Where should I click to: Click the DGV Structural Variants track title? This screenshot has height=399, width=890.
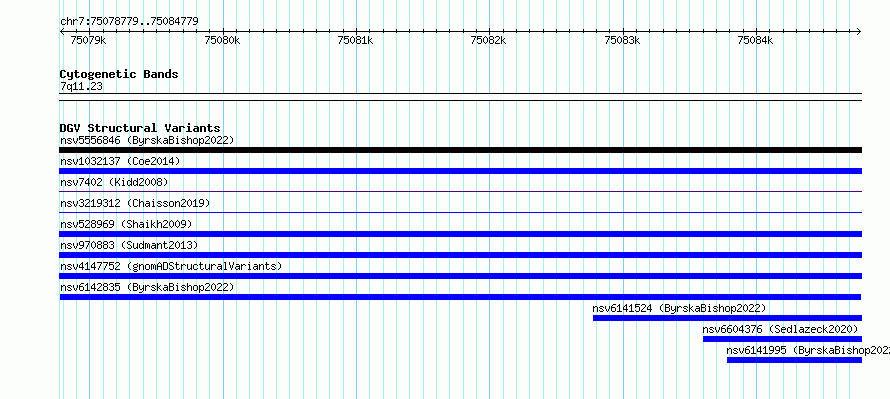(140, 128)
